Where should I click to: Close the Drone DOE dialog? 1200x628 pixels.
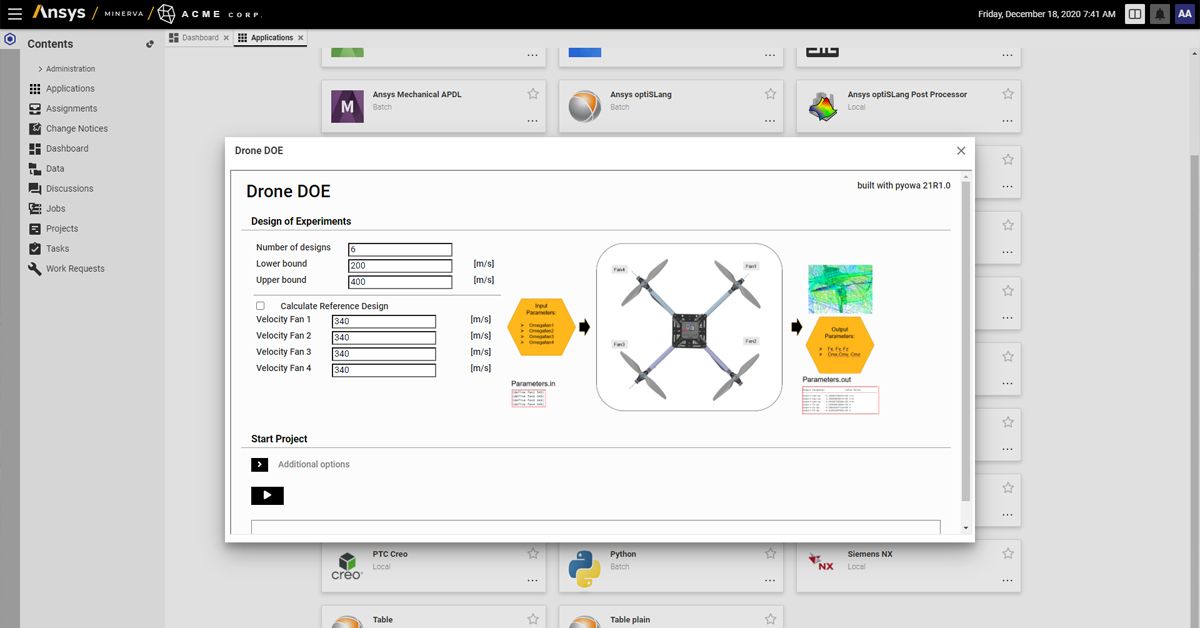click(x=961, y=151)
